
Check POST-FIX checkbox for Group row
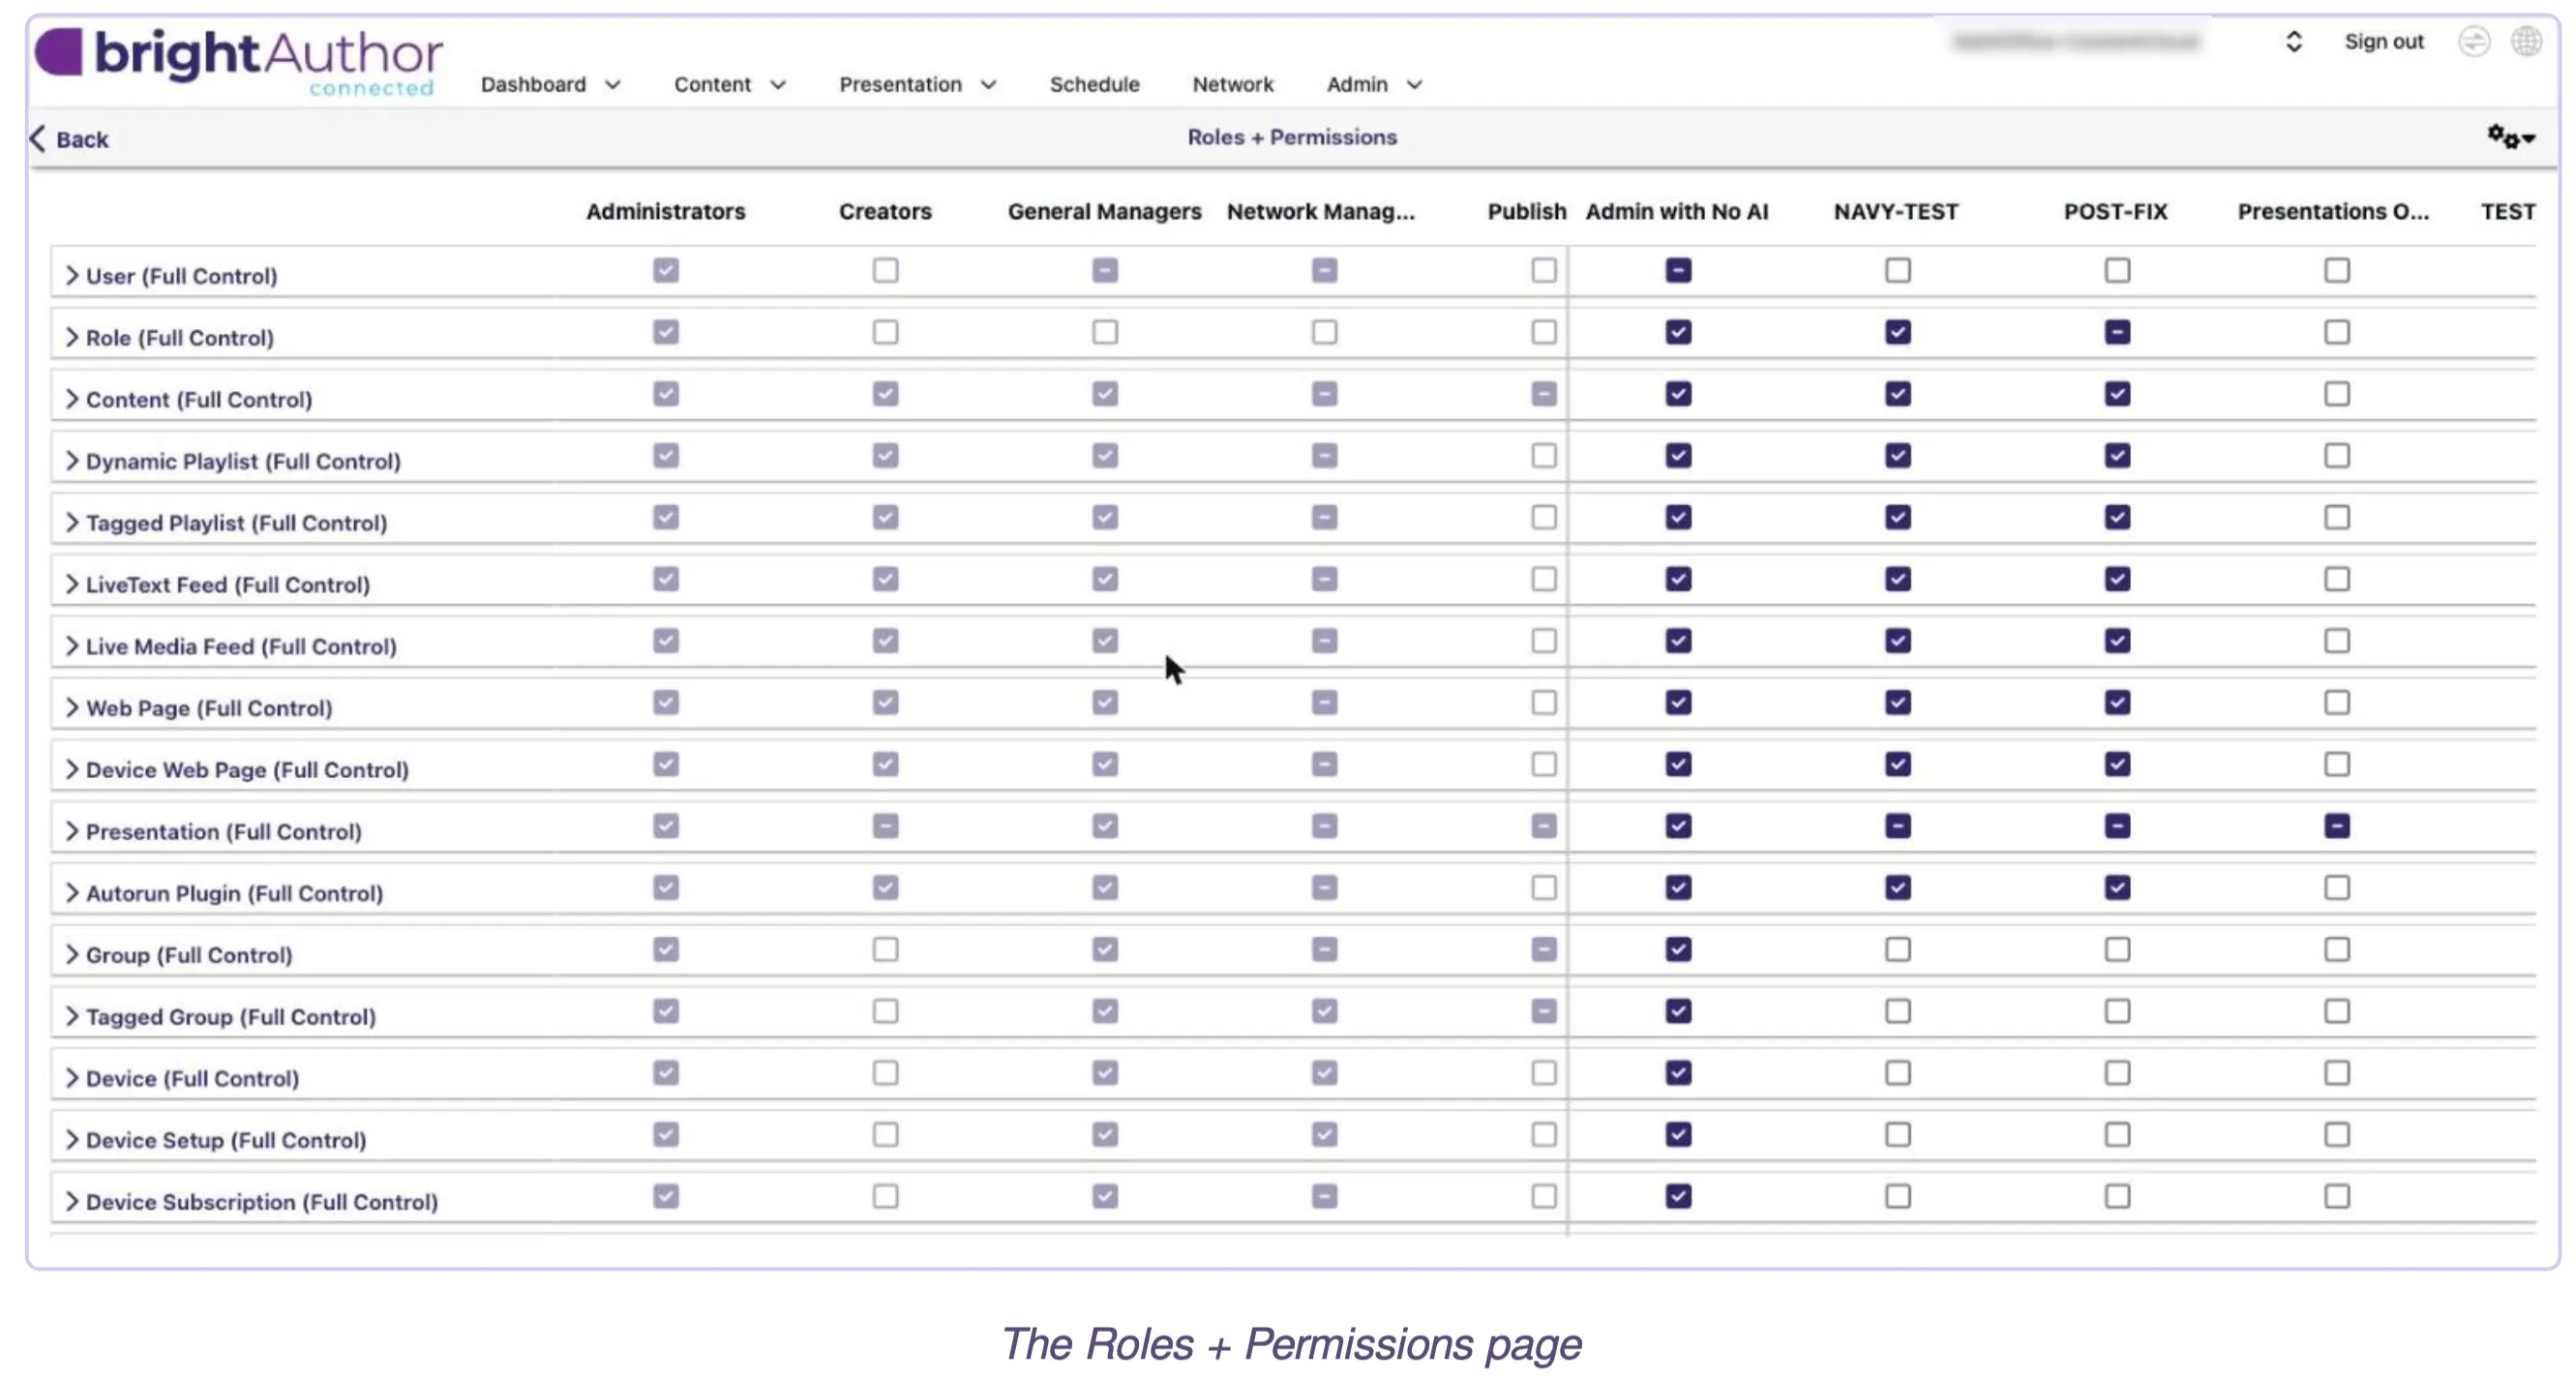click(2117, 949)
